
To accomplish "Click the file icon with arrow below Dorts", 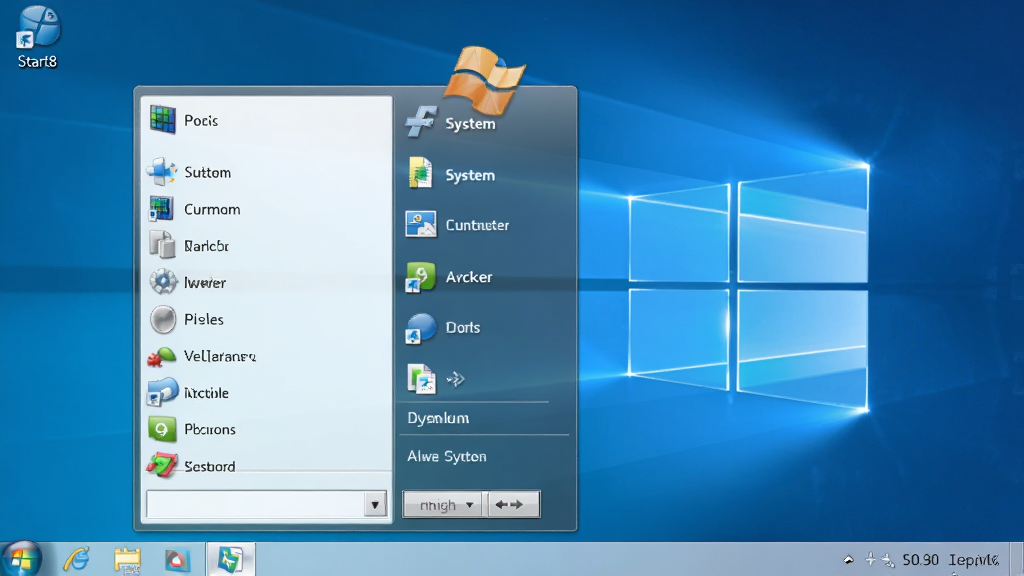I will (x=421, y=379).
